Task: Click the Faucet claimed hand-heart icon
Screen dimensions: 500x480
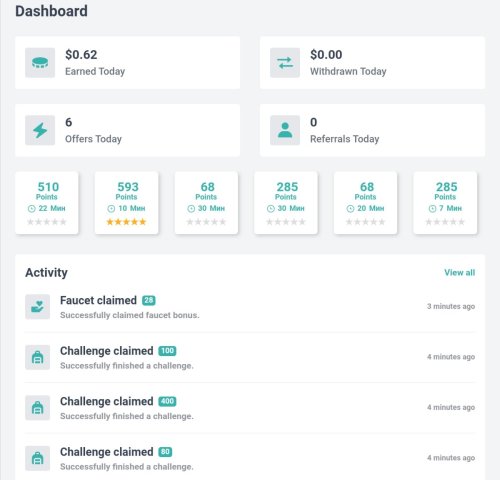Action: click(38, 307)
